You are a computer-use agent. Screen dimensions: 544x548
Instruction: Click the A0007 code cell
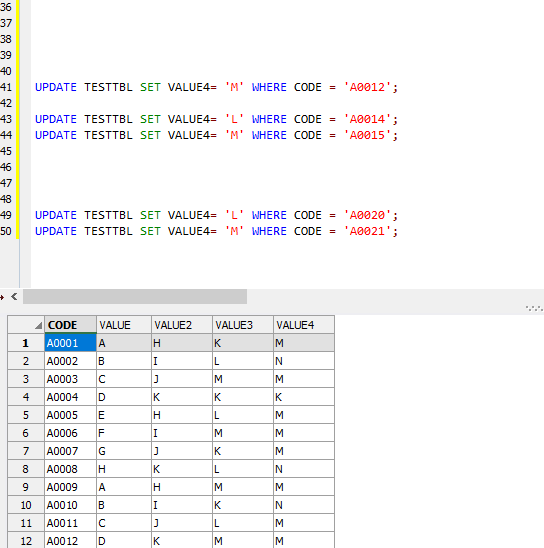point(70,451)
